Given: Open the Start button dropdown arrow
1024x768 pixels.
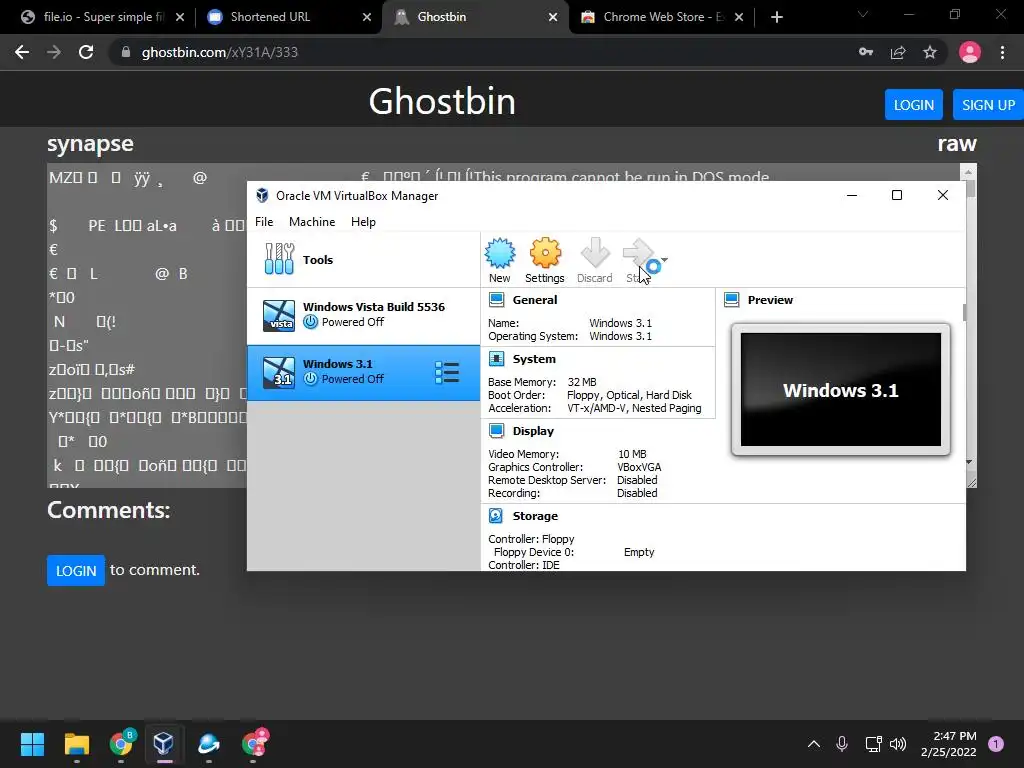Looking at the screenshot, I should [664, 260].
